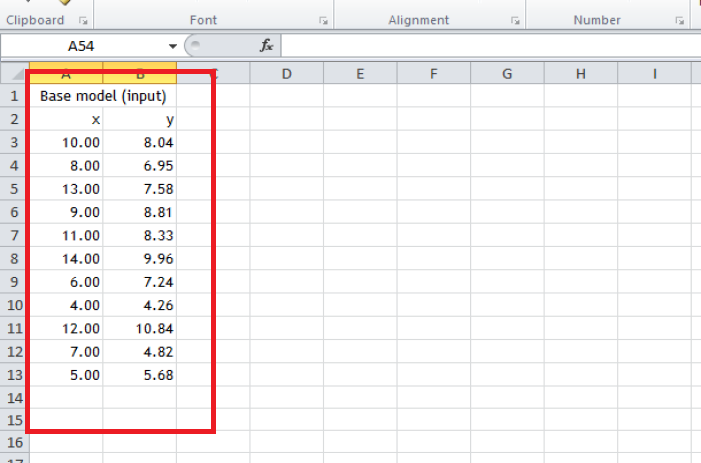Select row 5 header
This screenshot has height=463, width=701.
14,189
